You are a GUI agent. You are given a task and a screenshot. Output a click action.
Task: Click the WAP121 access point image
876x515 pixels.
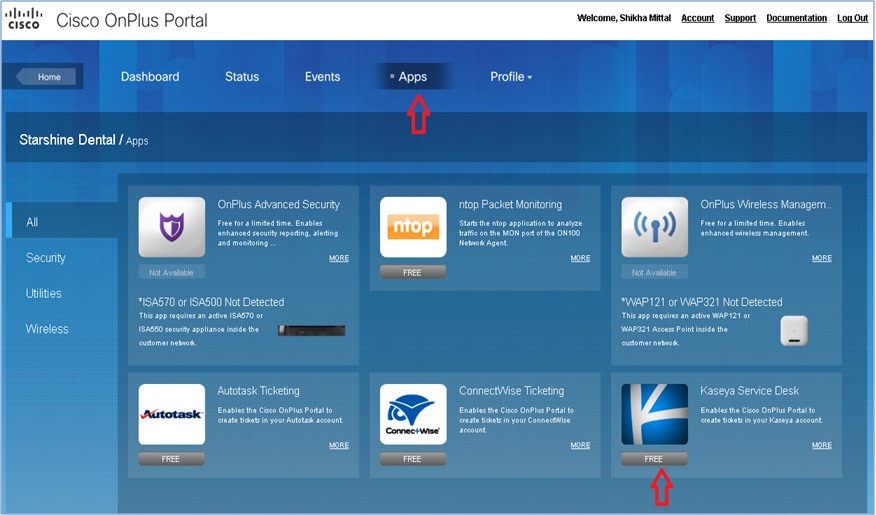coord(794,330)
